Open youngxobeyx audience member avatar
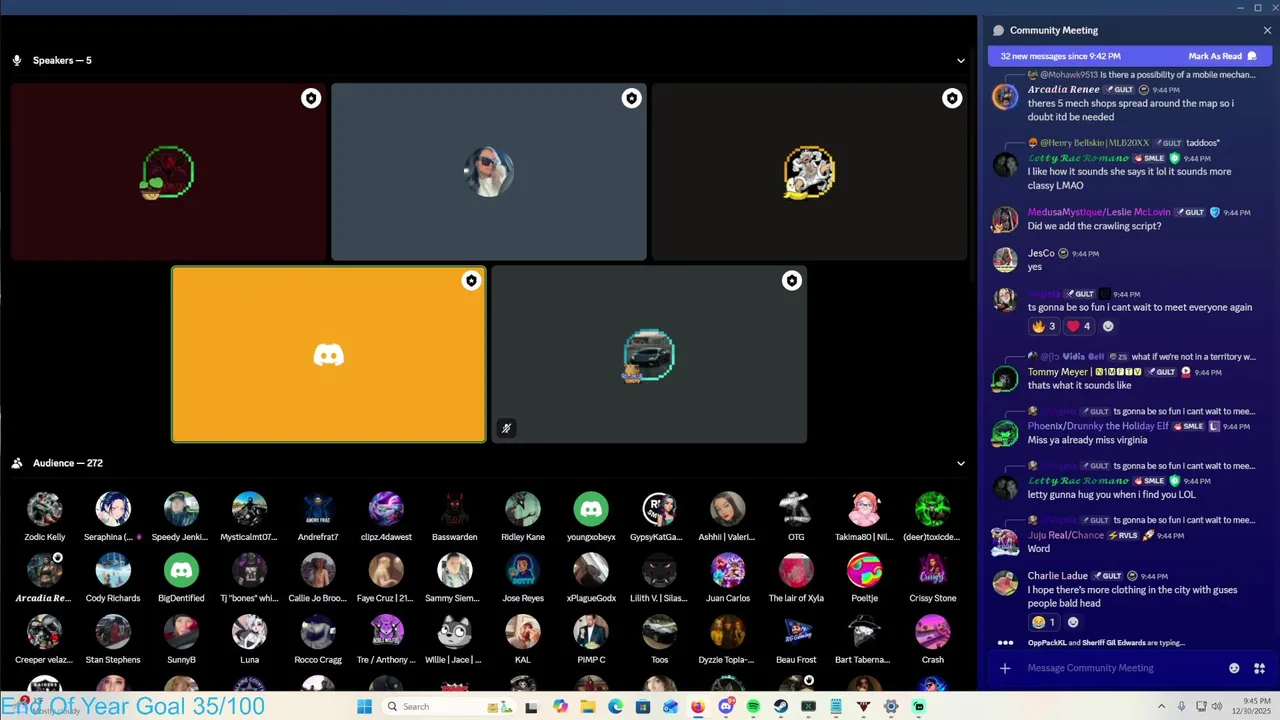 coord(591,509)
